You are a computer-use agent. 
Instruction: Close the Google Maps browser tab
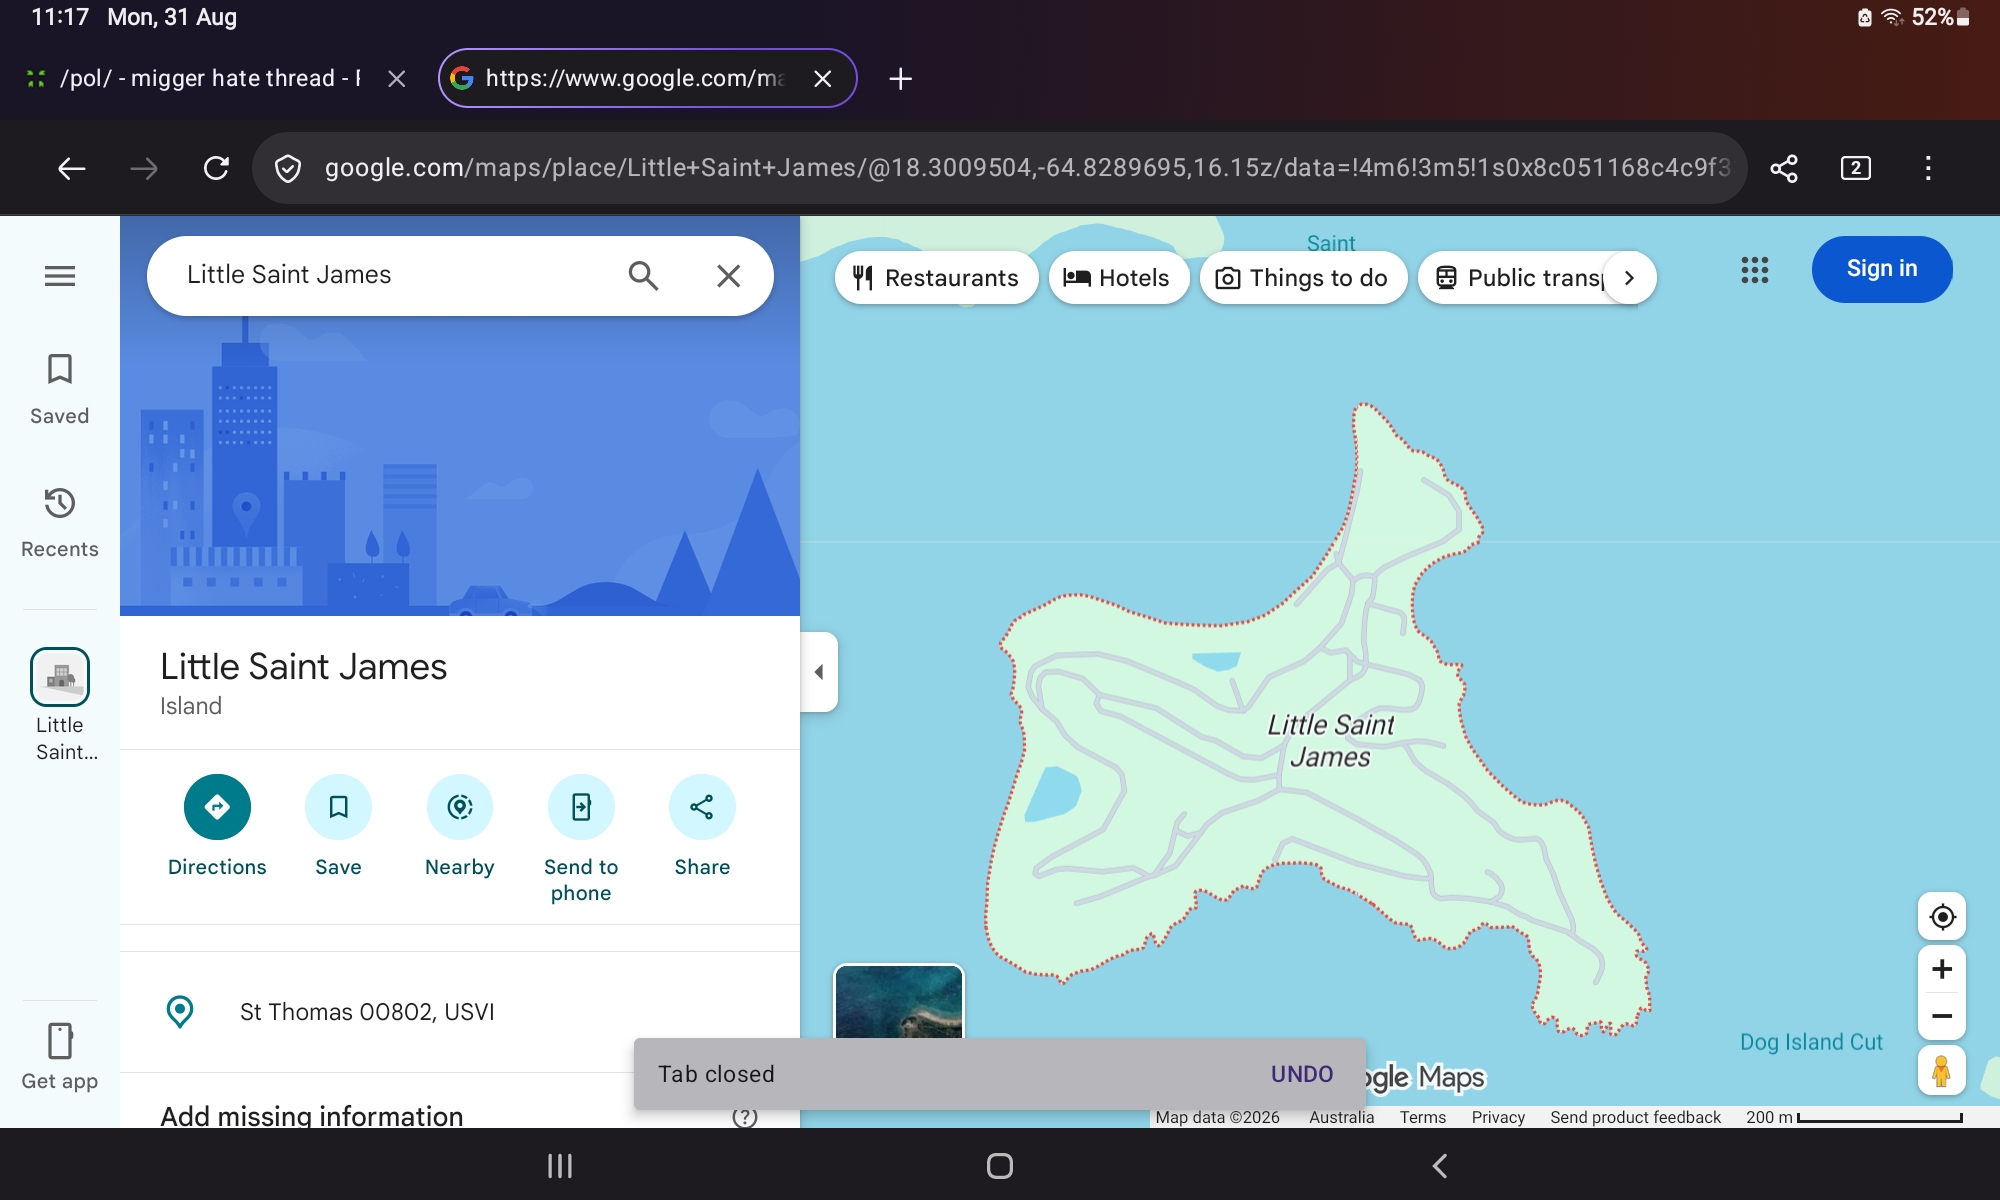point(823,78)
